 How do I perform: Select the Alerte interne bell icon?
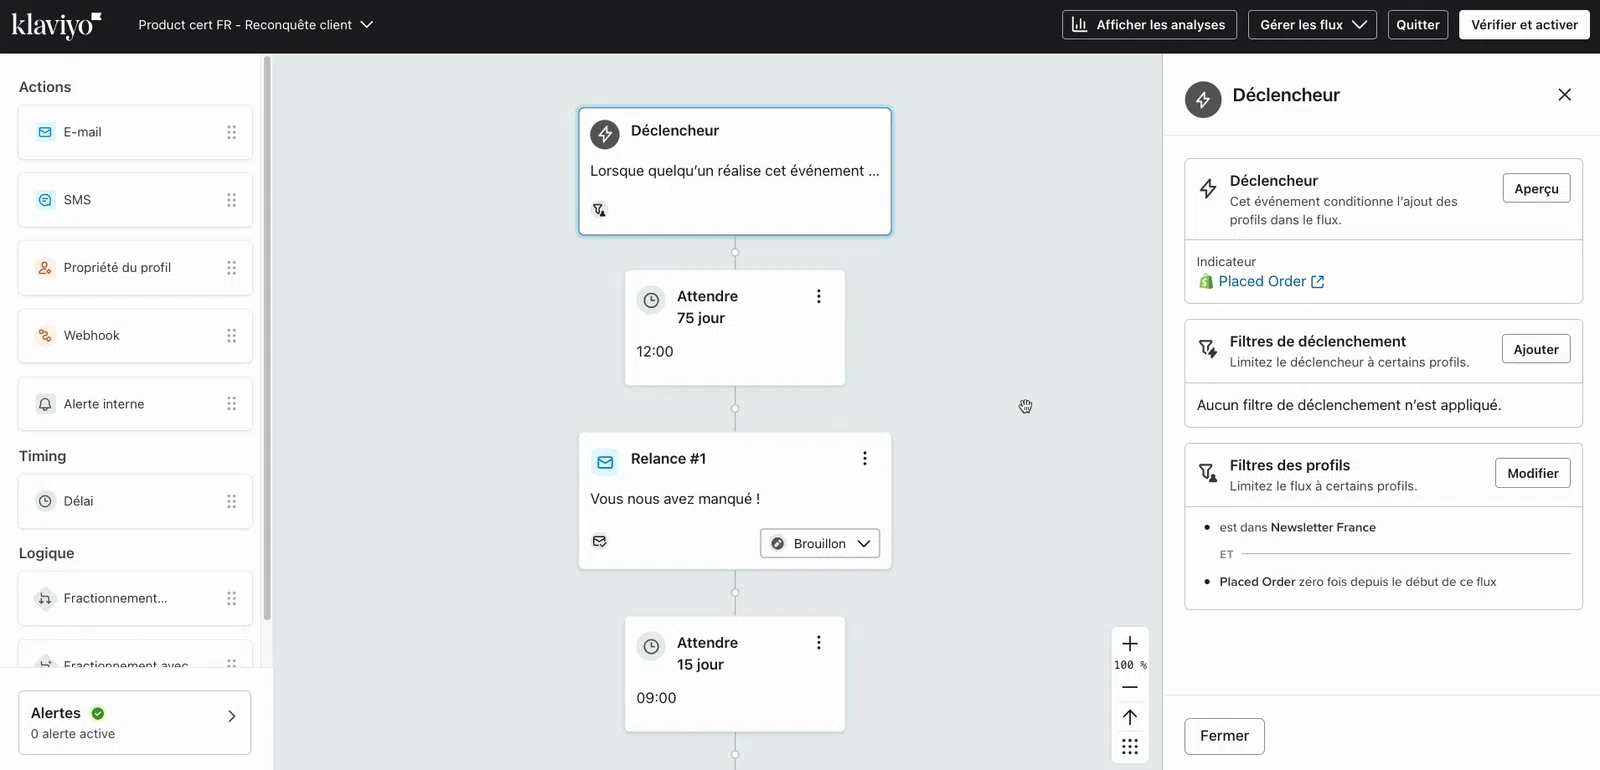click(45, 404)
